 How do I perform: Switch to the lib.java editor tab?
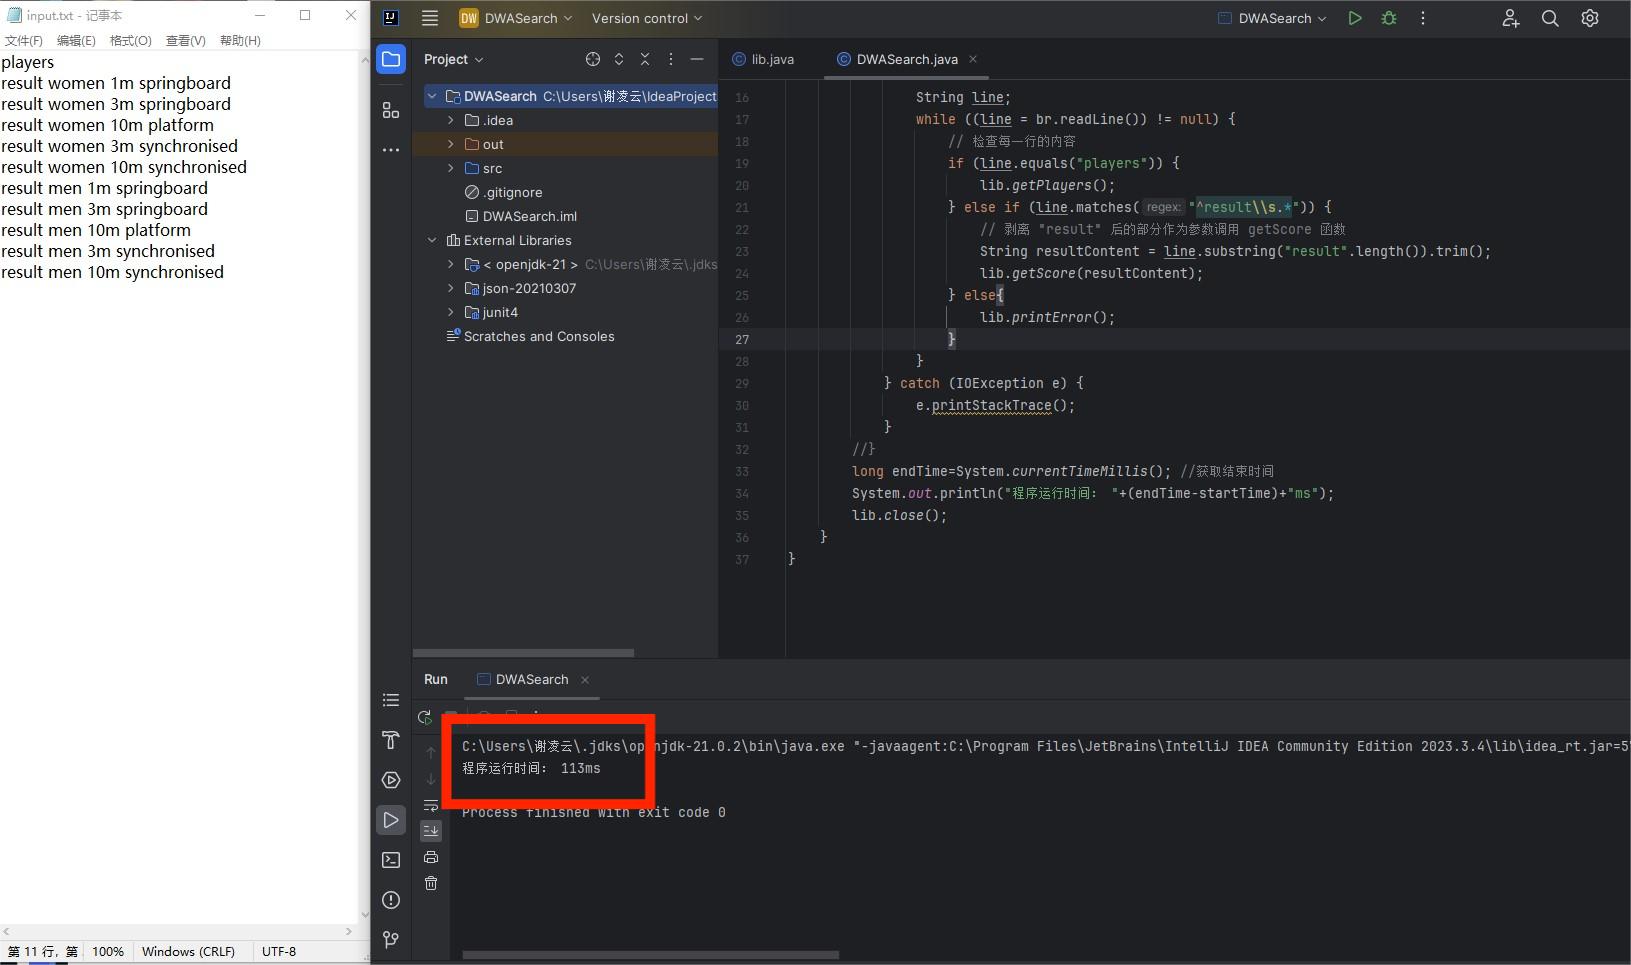click(x=764, y=59)
